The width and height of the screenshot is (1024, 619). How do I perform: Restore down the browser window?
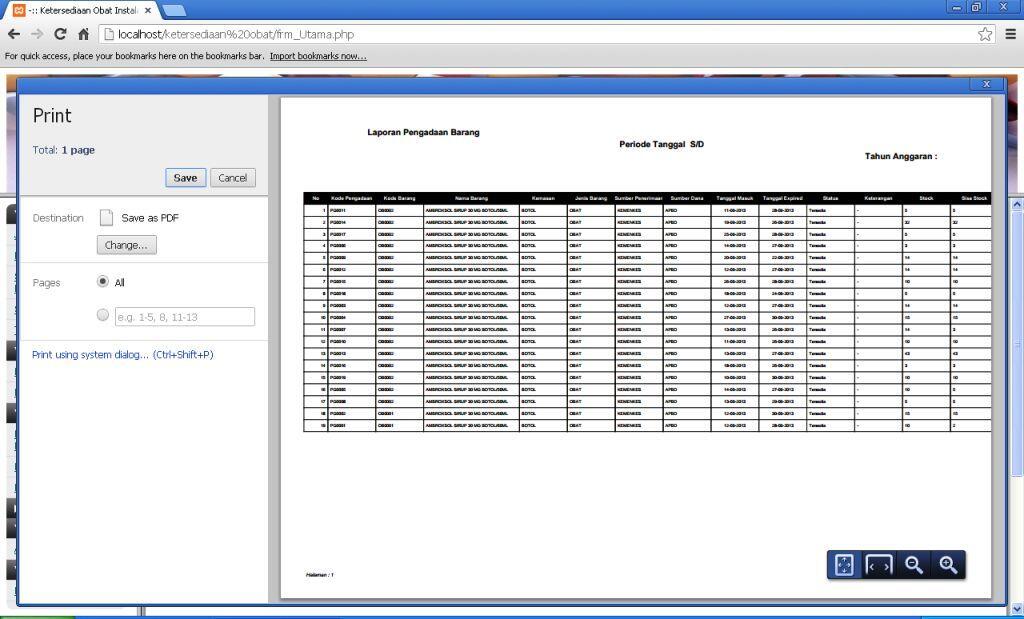(976, 7)
